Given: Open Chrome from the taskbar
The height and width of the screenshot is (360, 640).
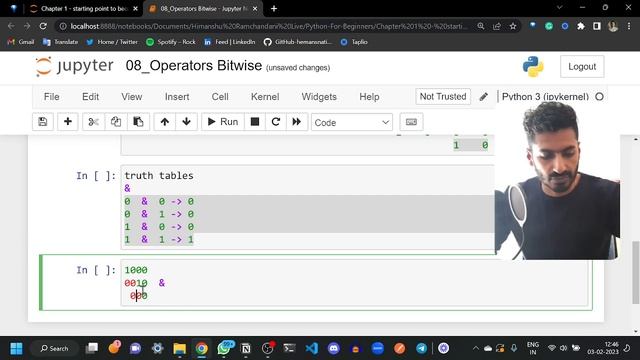Looking at the screenshot, I should click(x=201, y=348).
